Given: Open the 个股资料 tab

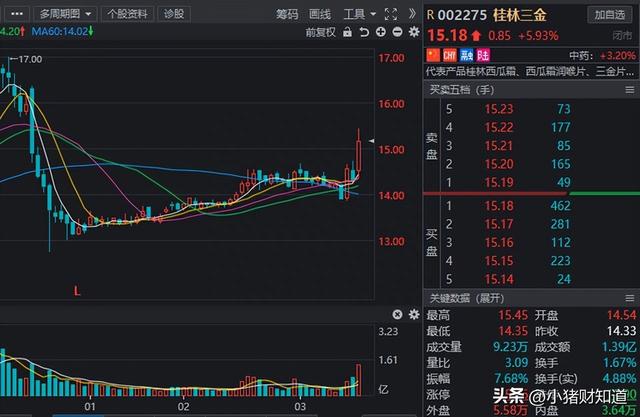Looking at the screenshot, I should (x=127, y=14).
